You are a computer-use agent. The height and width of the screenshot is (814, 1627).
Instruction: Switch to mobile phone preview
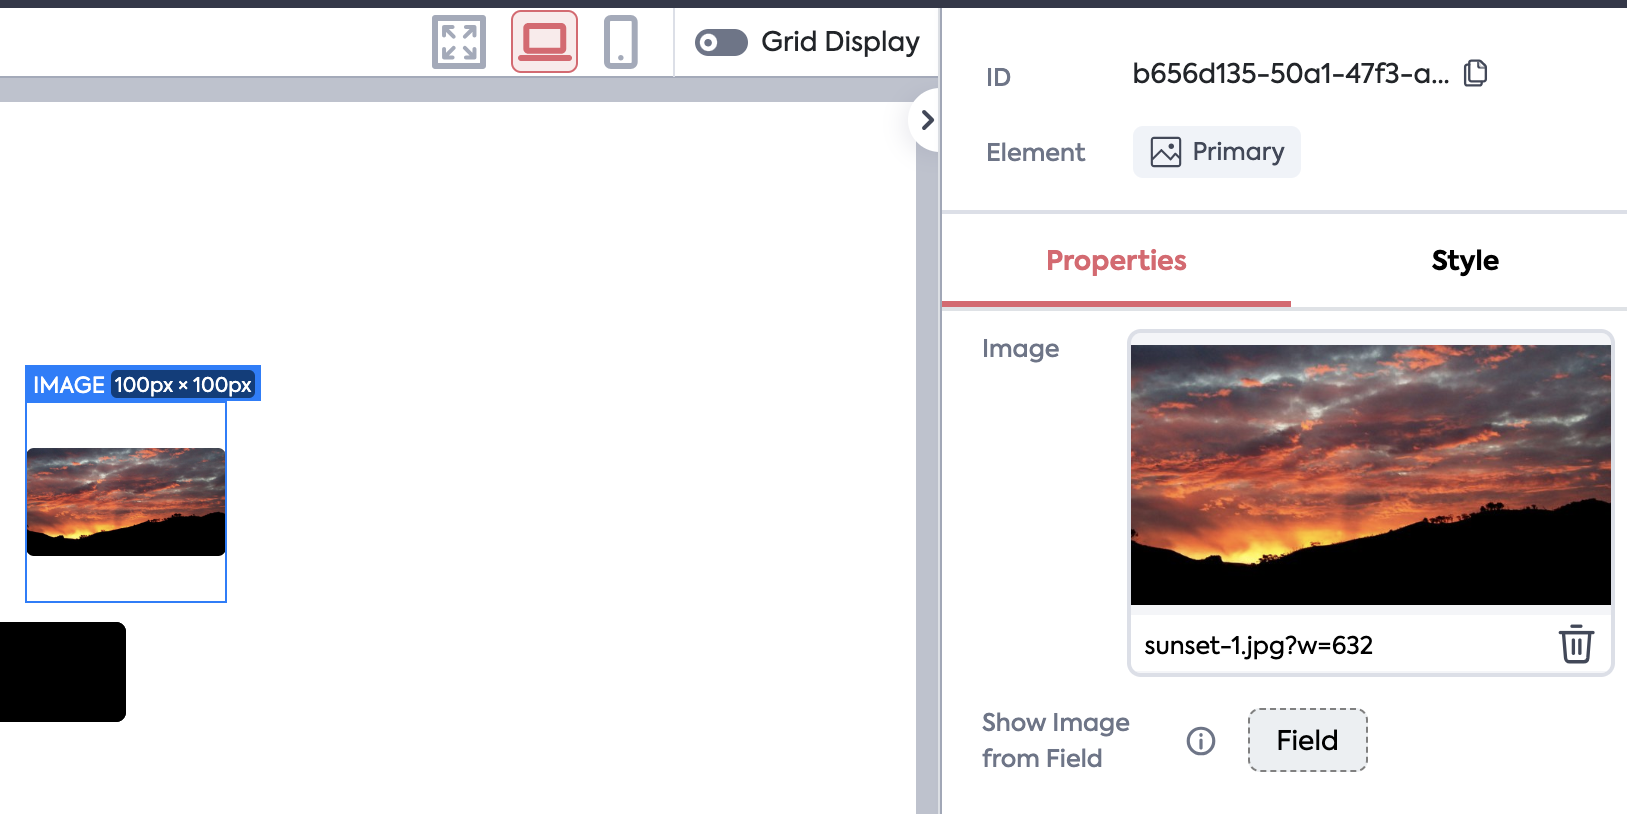pyautogui.click(x=620, y=42)
